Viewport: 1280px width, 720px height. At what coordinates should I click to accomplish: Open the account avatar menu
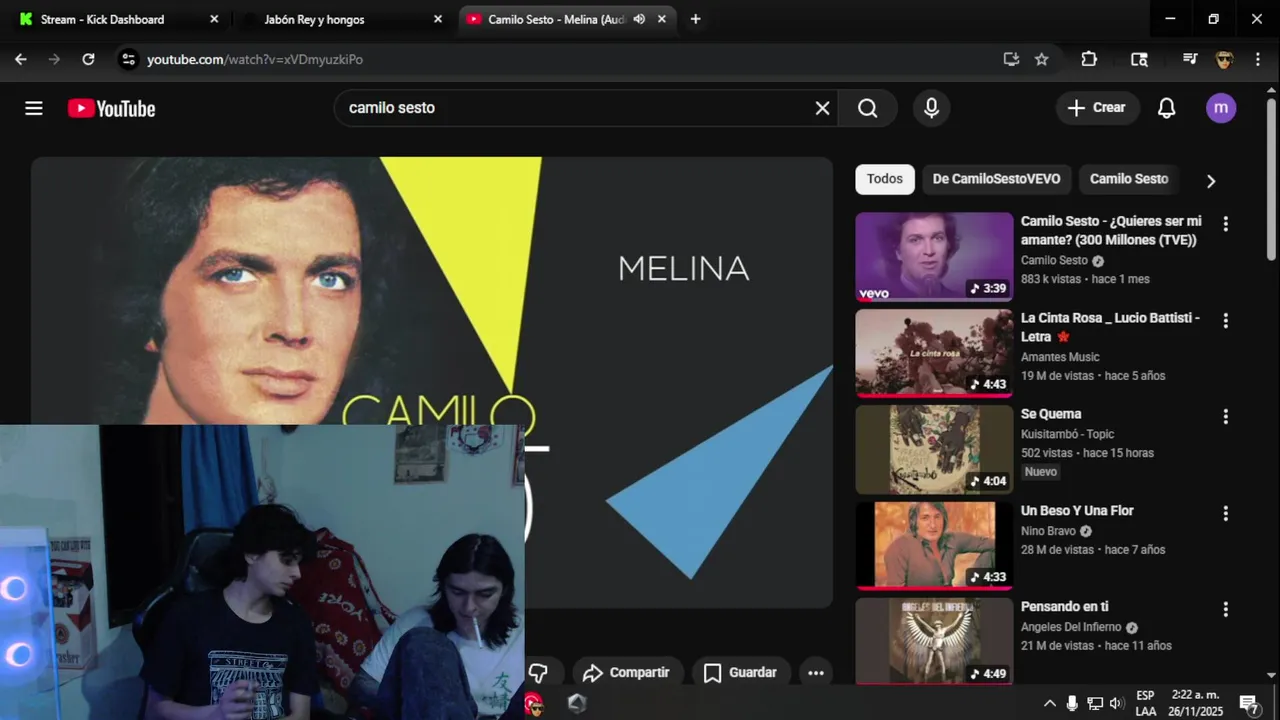tap(1221, 108)
